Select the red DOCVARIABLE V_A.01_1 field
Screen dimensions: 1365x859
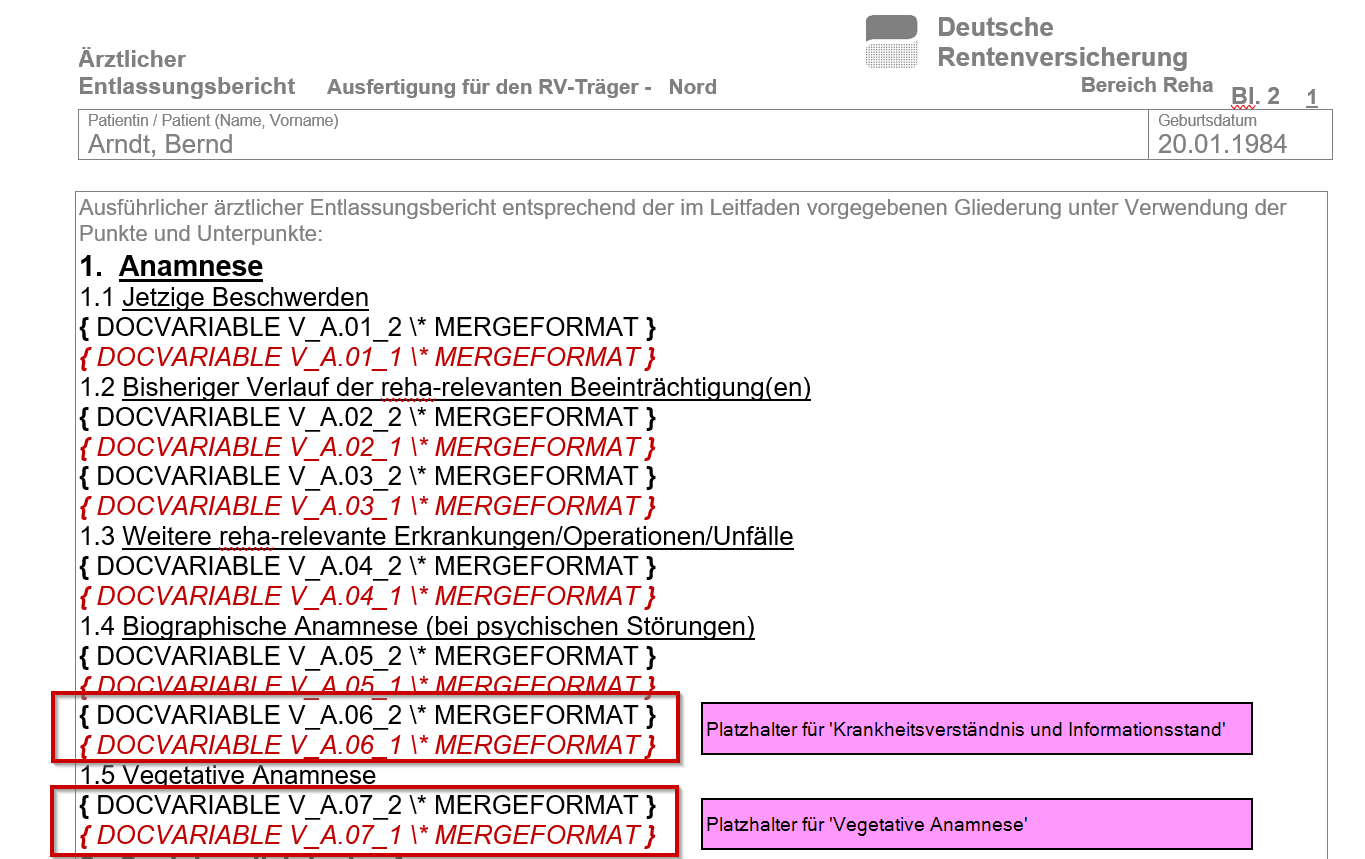(x=367, y=357)
